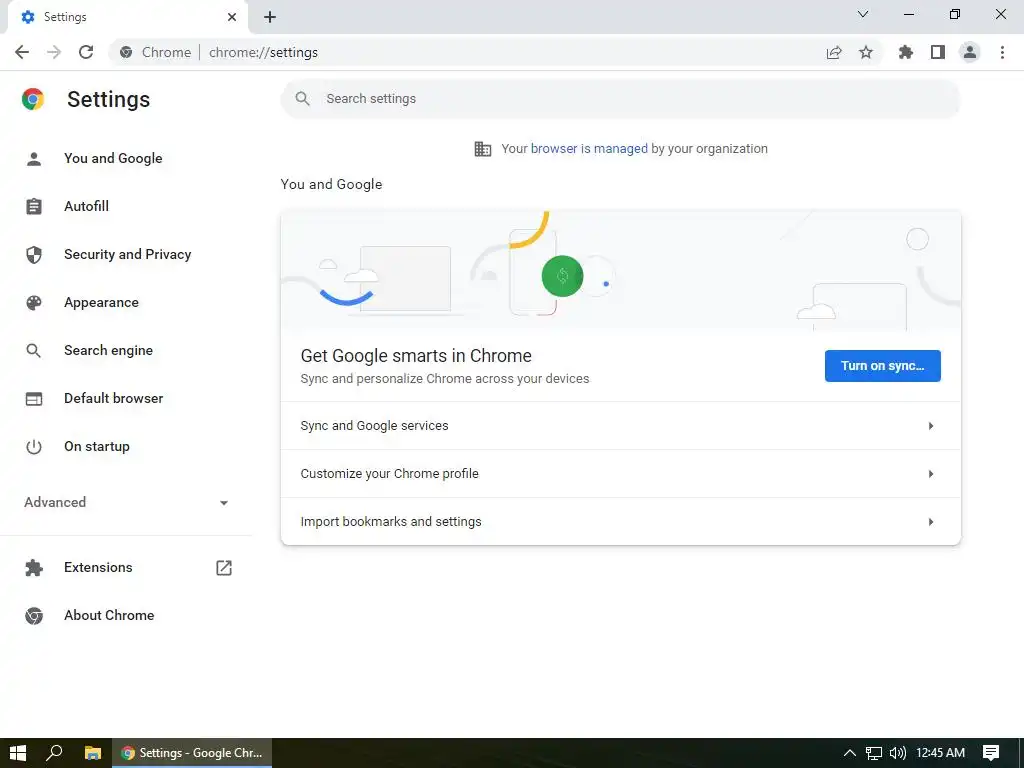This screenshot has height=768, width=1024.
Task: Go to Autofill settings
Action: [86, 206]
